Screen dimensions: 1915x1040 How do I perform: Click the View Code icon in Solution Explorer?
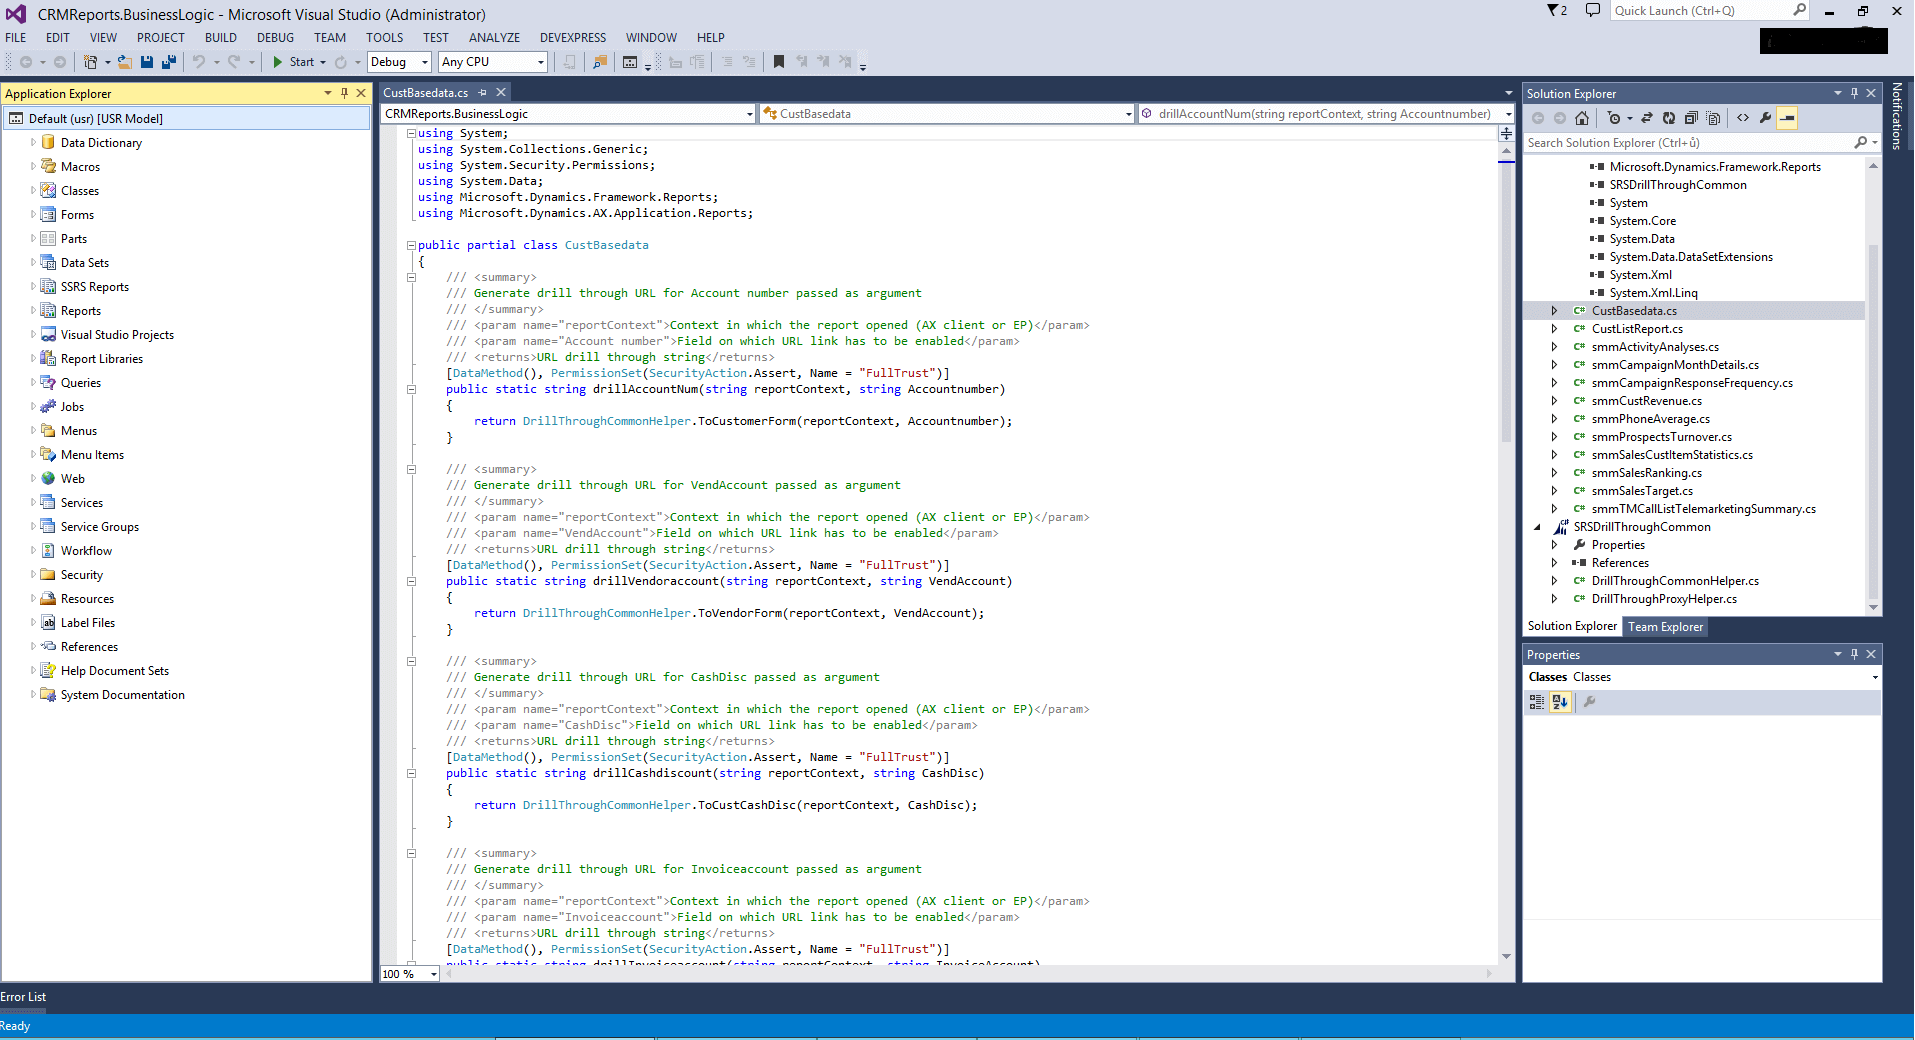point(1743,118)
